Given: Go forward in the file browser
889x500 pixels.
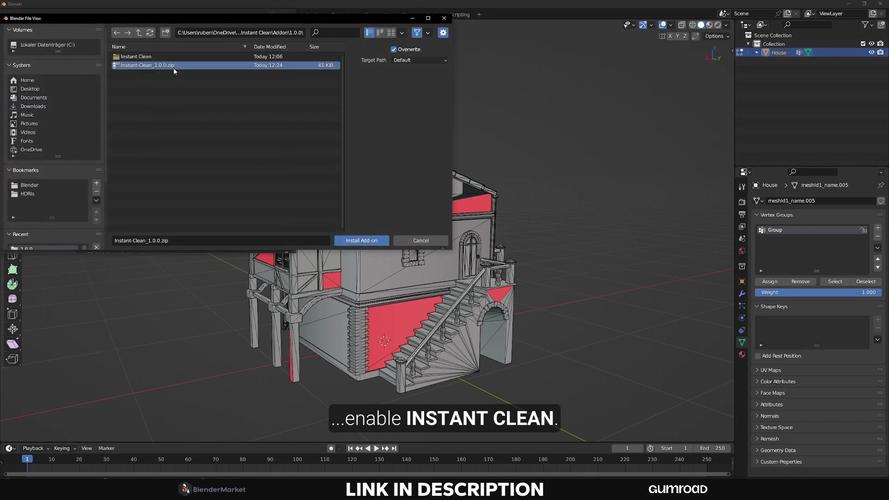Looking at the screenshot, I should pos(128,33).
